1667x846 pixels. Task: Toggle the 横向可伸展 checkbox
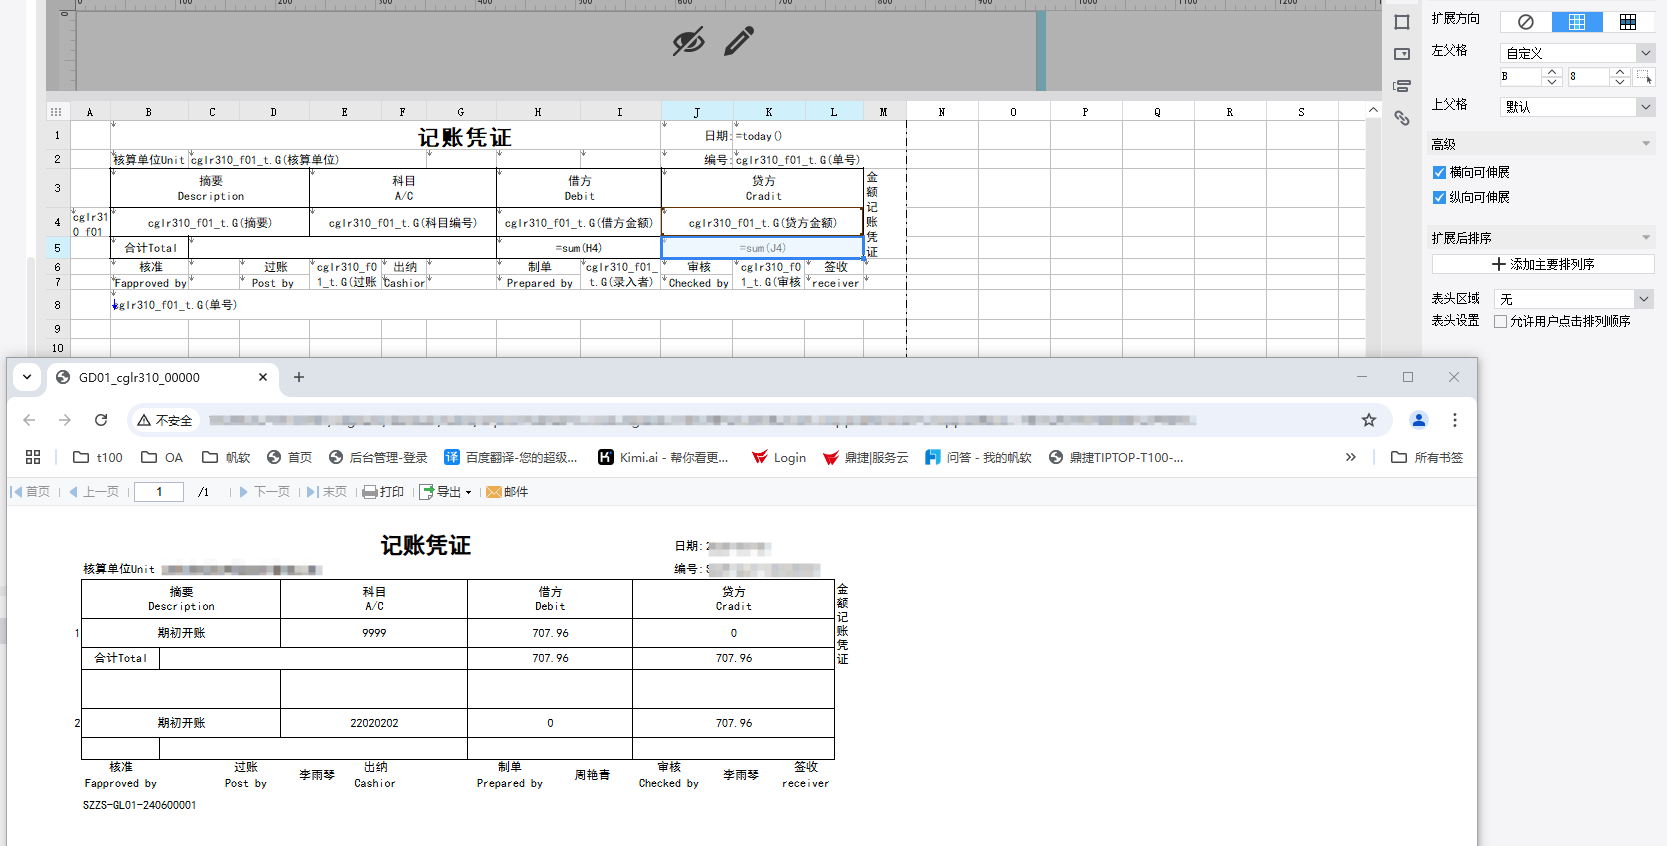click(1439, 172)
